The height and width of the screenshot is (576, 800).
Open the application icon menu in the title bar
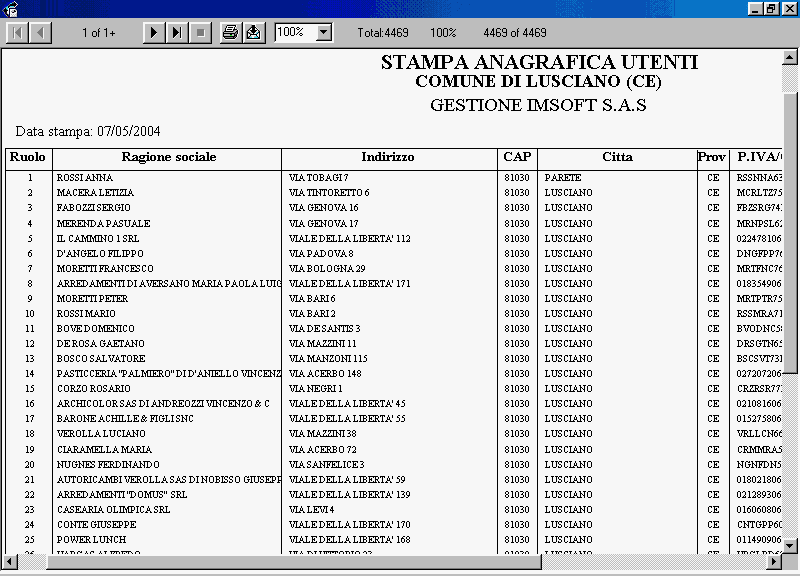pos(10,8)
